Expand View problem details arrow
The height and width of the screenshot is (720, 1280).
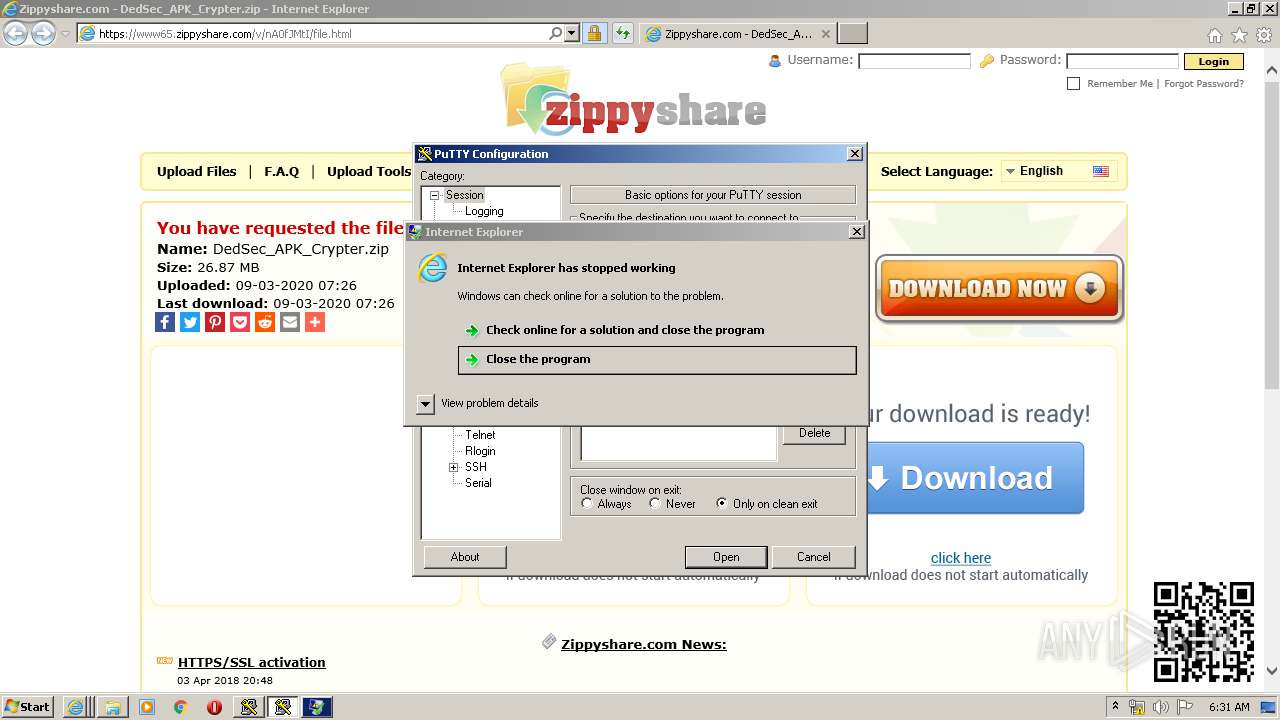(x=426, y=404)
